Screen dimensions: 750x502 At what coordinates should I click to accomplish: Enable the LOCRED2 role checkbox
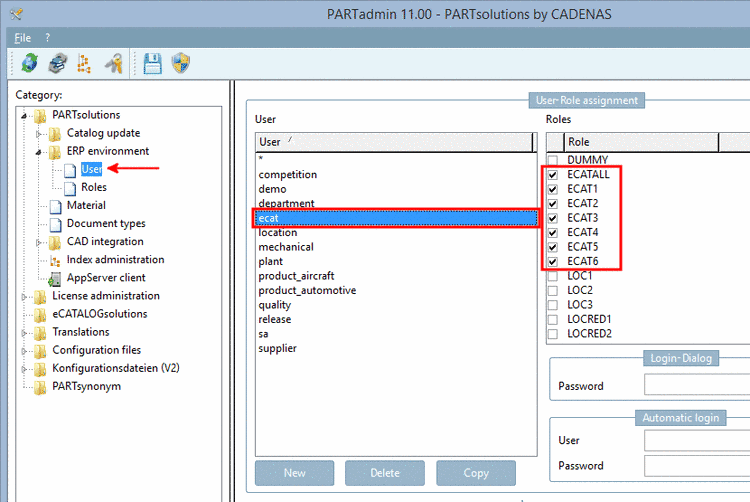[553, 334]
